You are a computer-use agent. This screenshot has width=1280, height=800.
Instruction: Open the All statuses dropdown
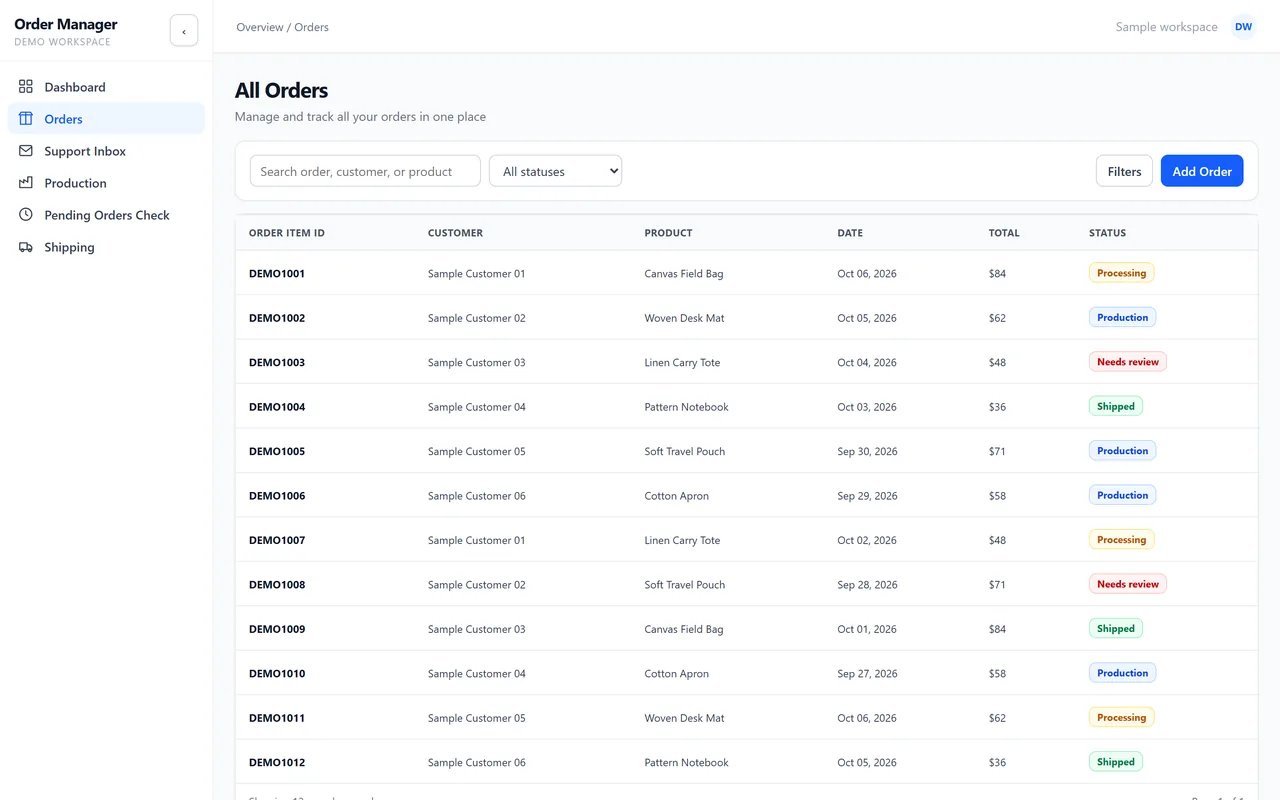point(556,171)
